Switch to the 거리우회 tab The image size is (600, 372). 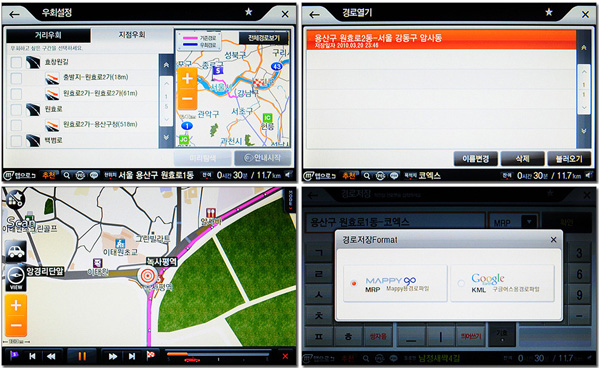pyautogui.click(x=48, y=35)
